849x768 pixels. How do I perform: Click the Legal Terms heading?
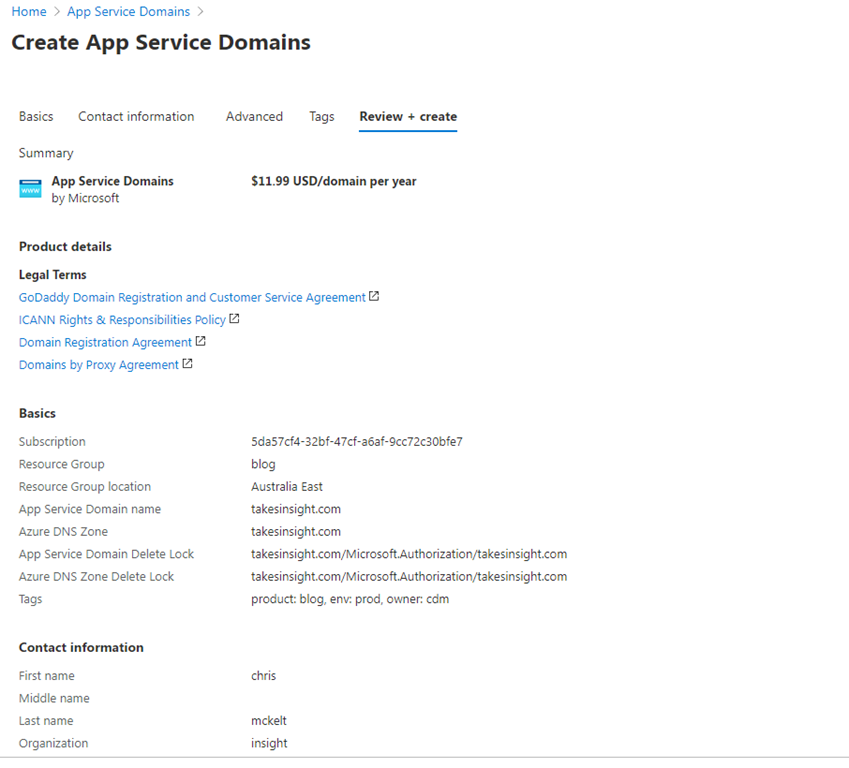point(53,275)
